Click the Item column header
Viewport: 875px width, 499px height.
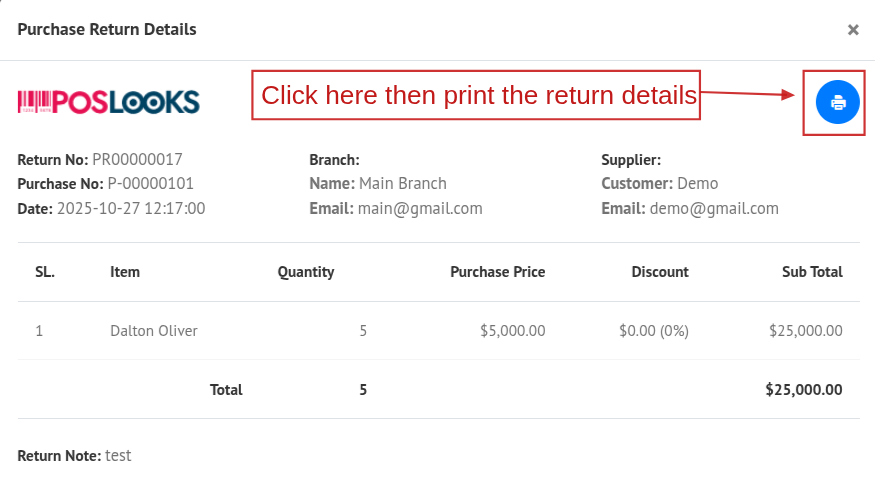pyautogui.click(x=125, y=272)
